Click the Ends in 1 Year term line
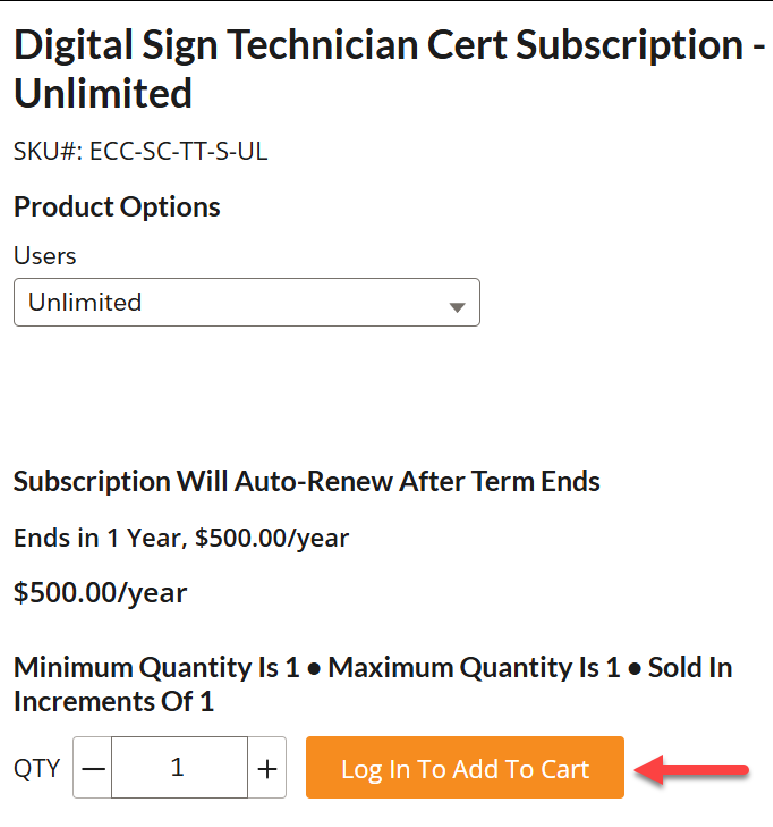Screen dimensions: 773x827 coord(181,538)
